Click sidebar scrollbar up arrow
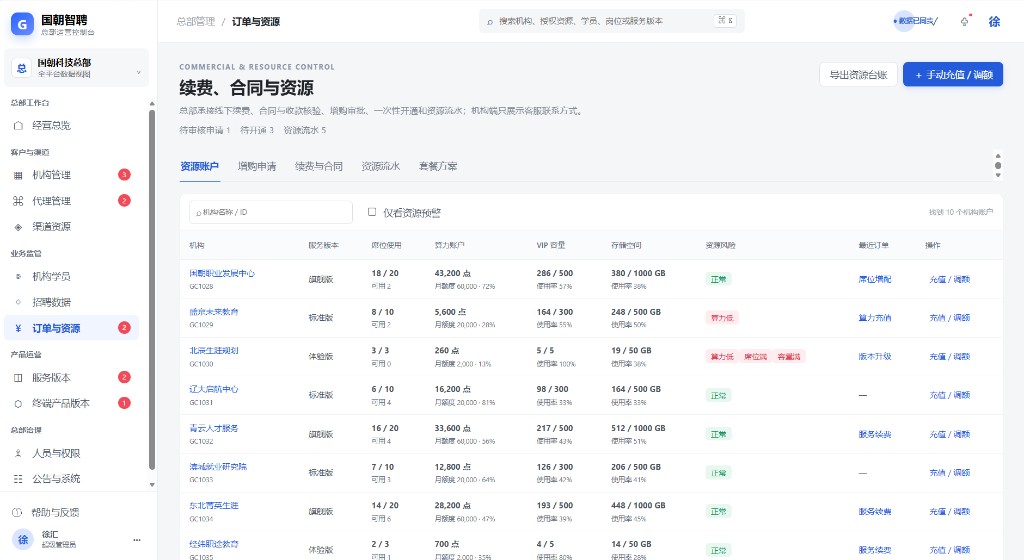This screenshot has width=1024, height=560. pyautogui.click(x=152, y=104)
